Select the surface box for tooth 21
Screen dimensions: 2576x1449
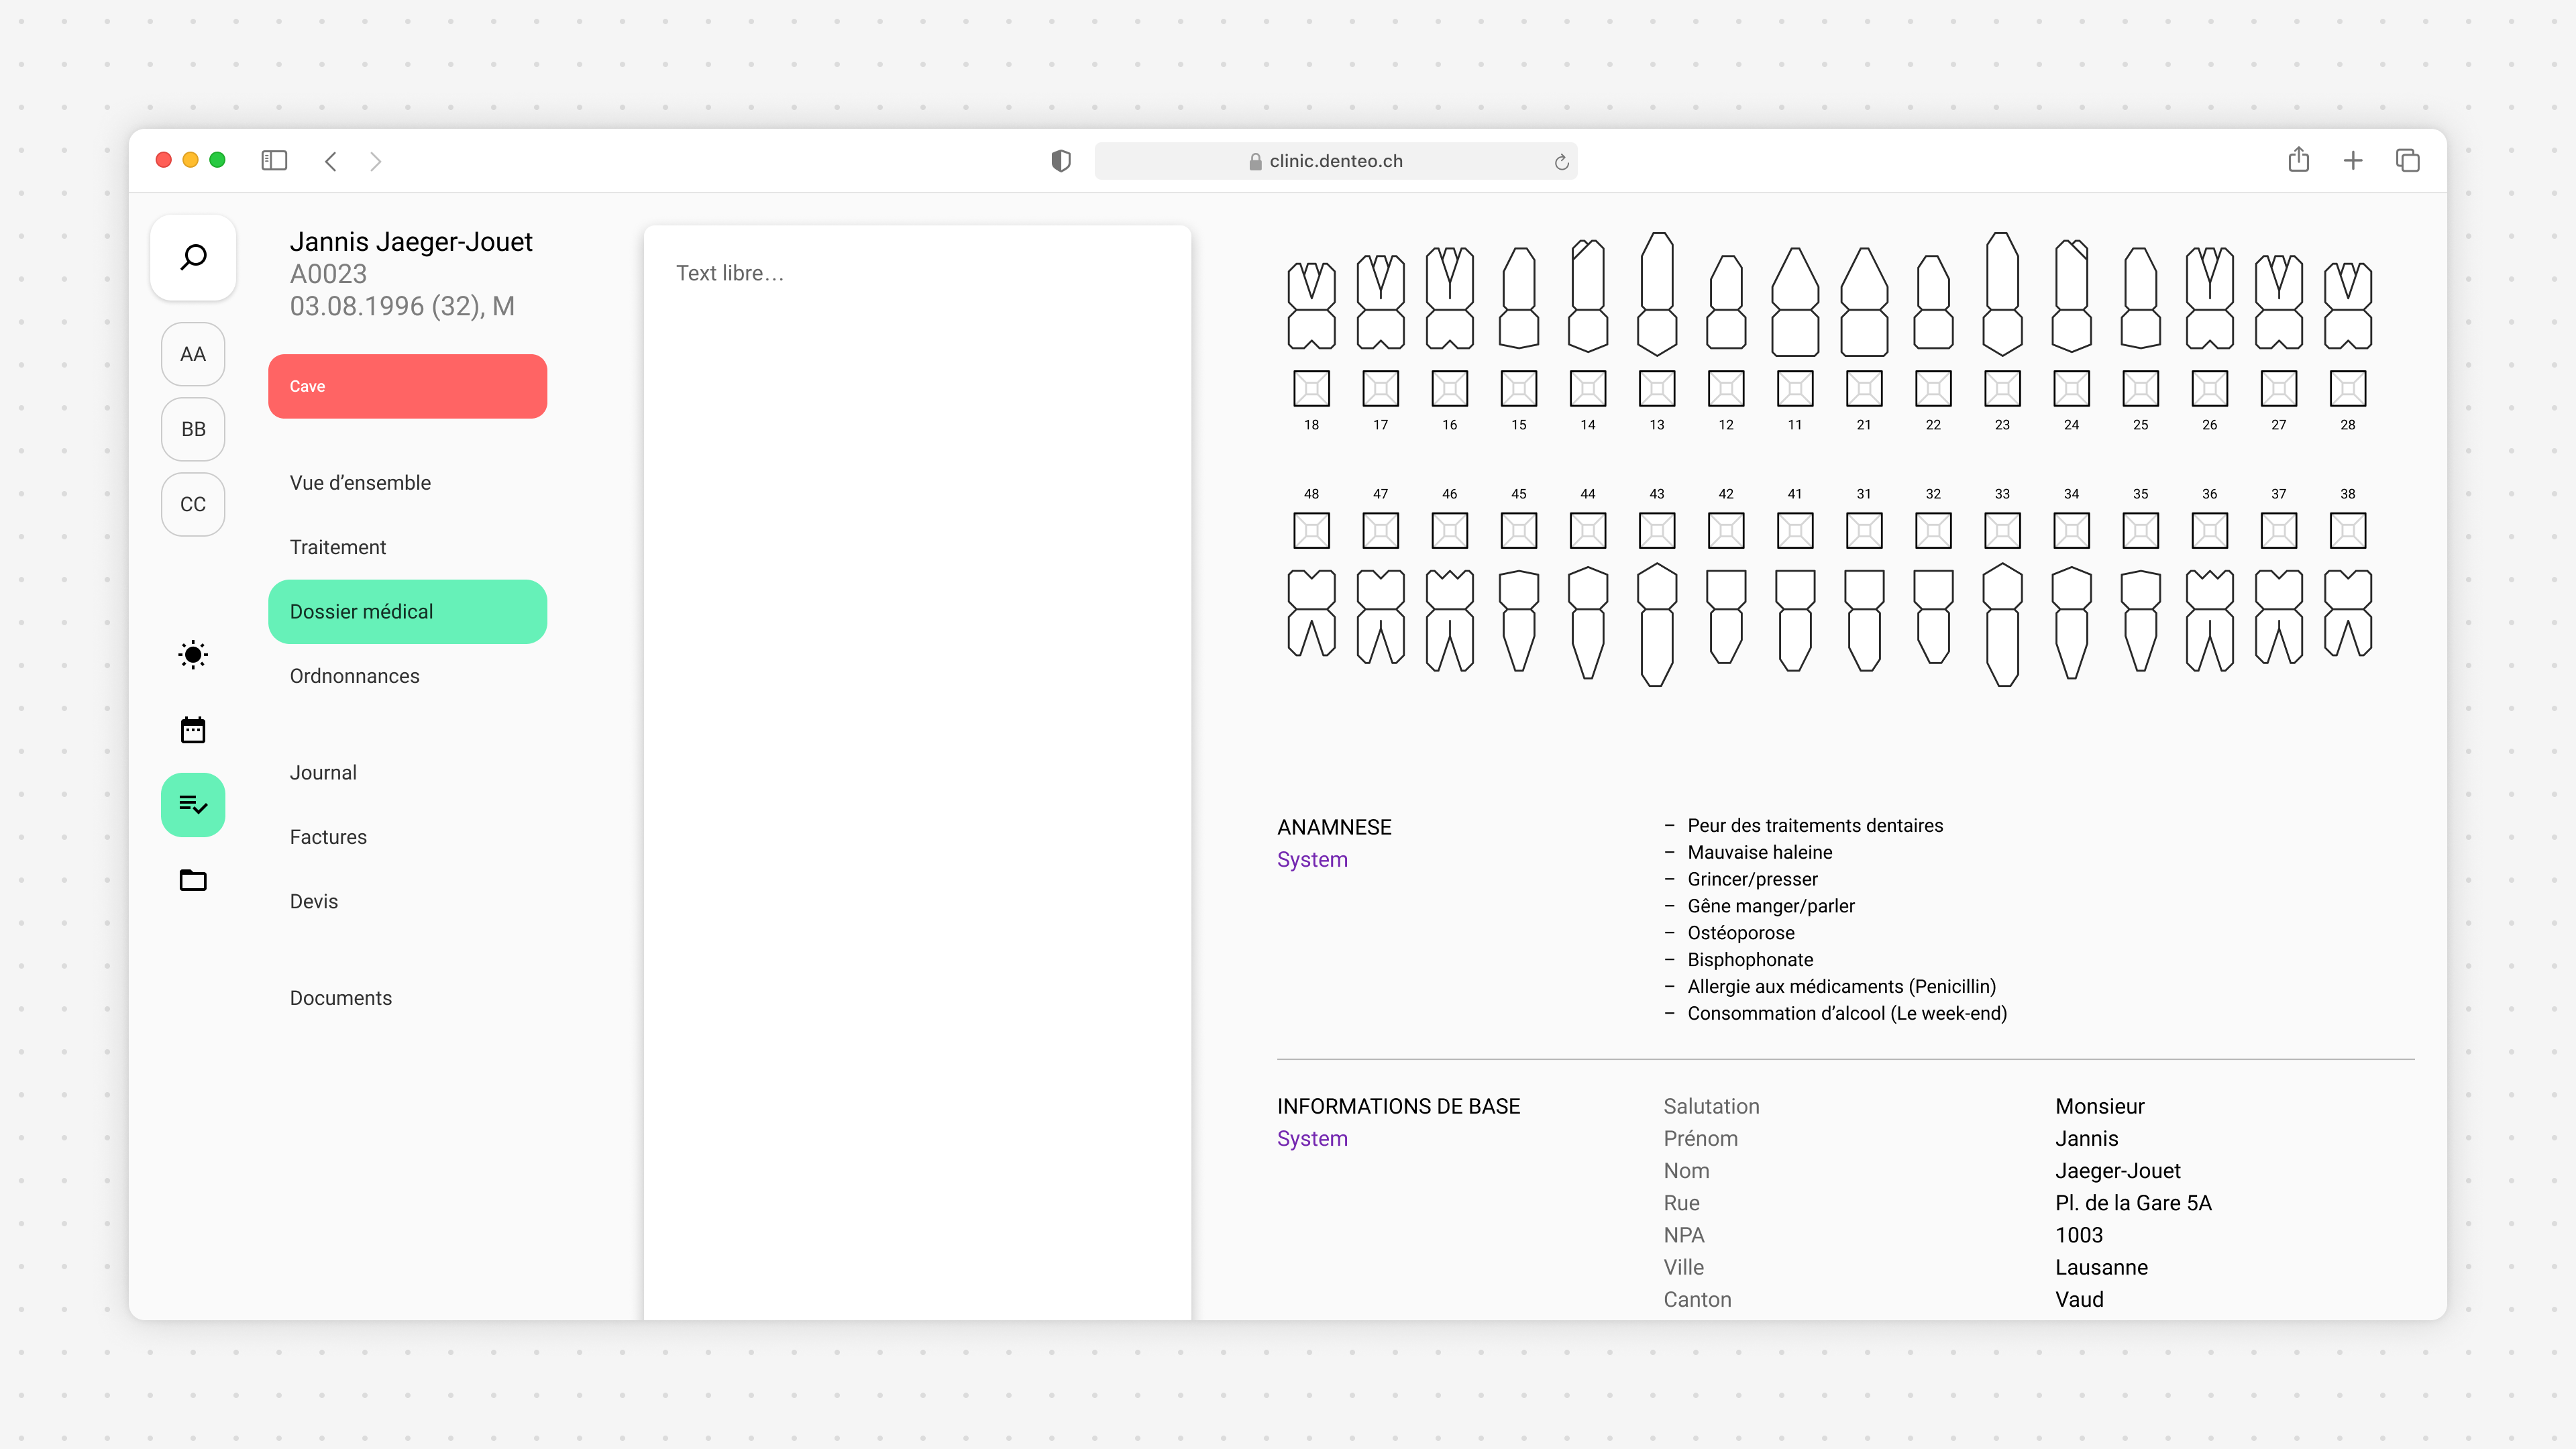click(x=1864, y=388)
